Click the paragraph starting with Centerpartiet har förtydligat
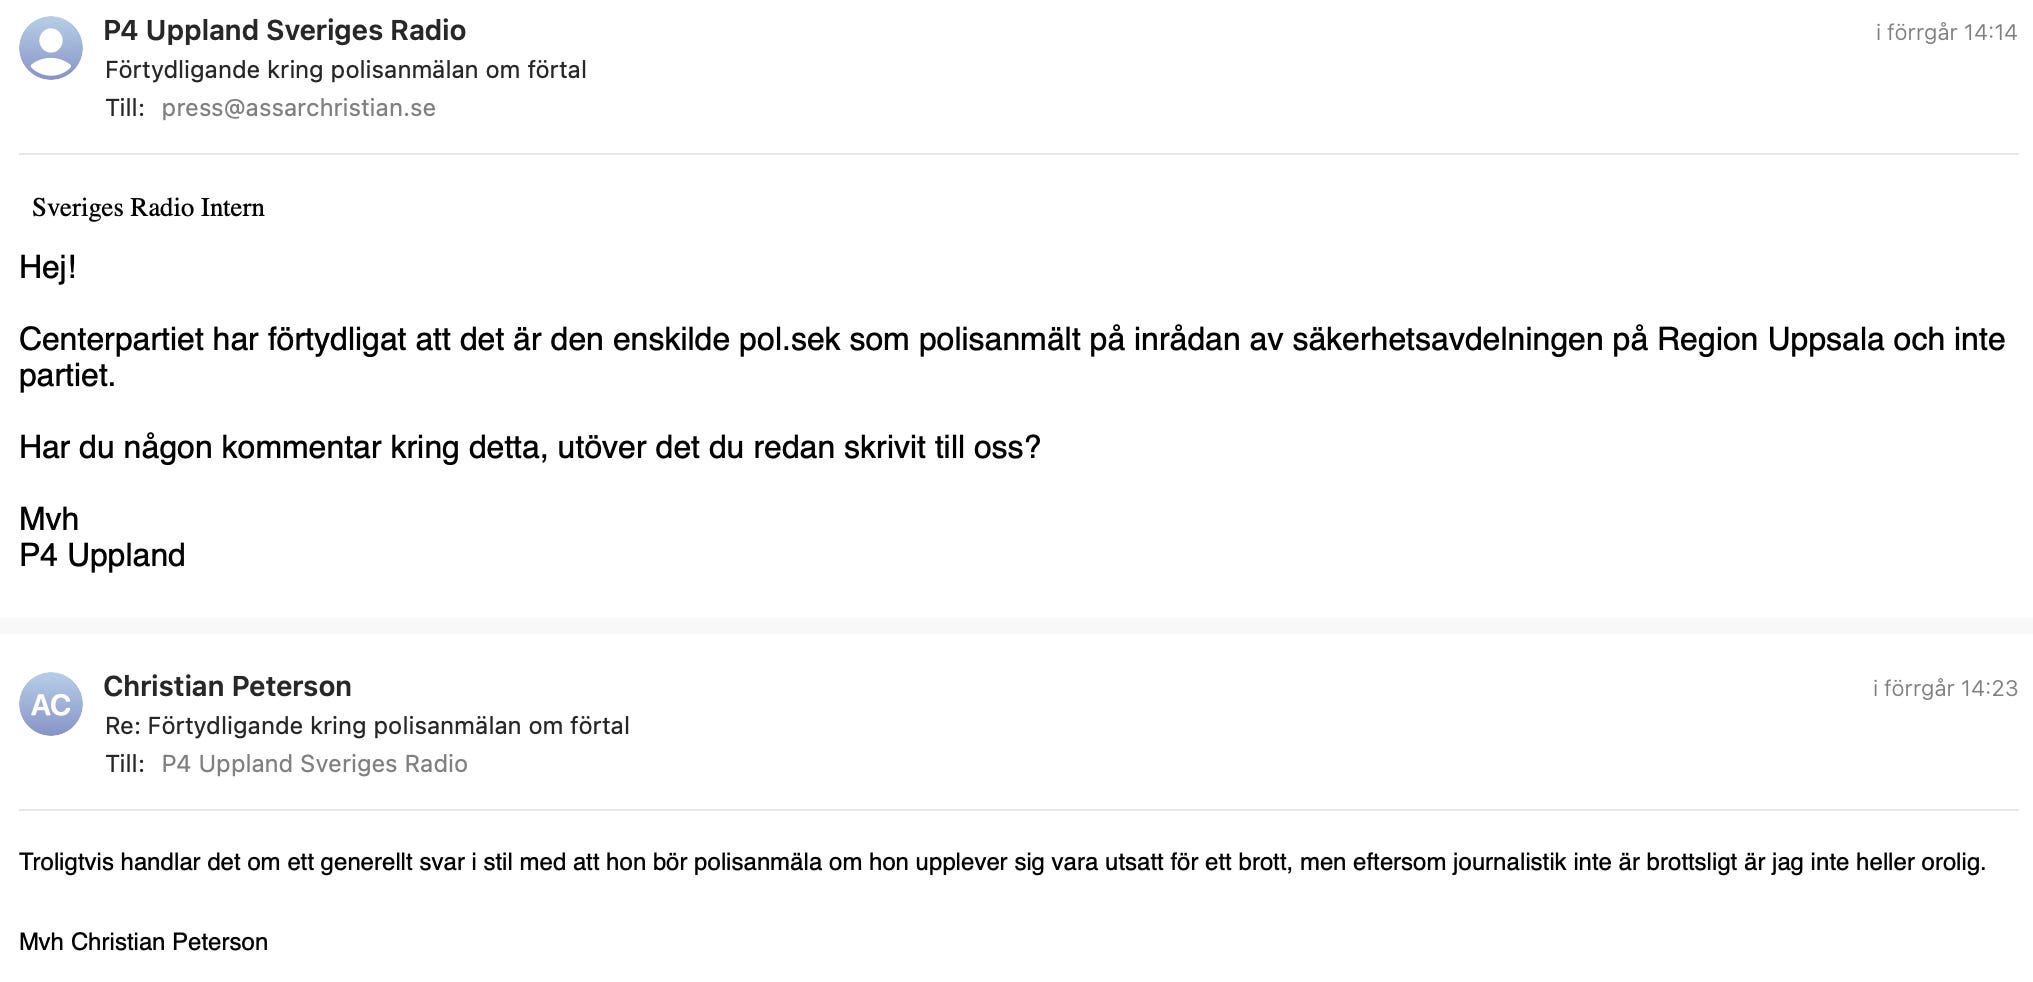2033x982 pixels. click(1012, 357)
